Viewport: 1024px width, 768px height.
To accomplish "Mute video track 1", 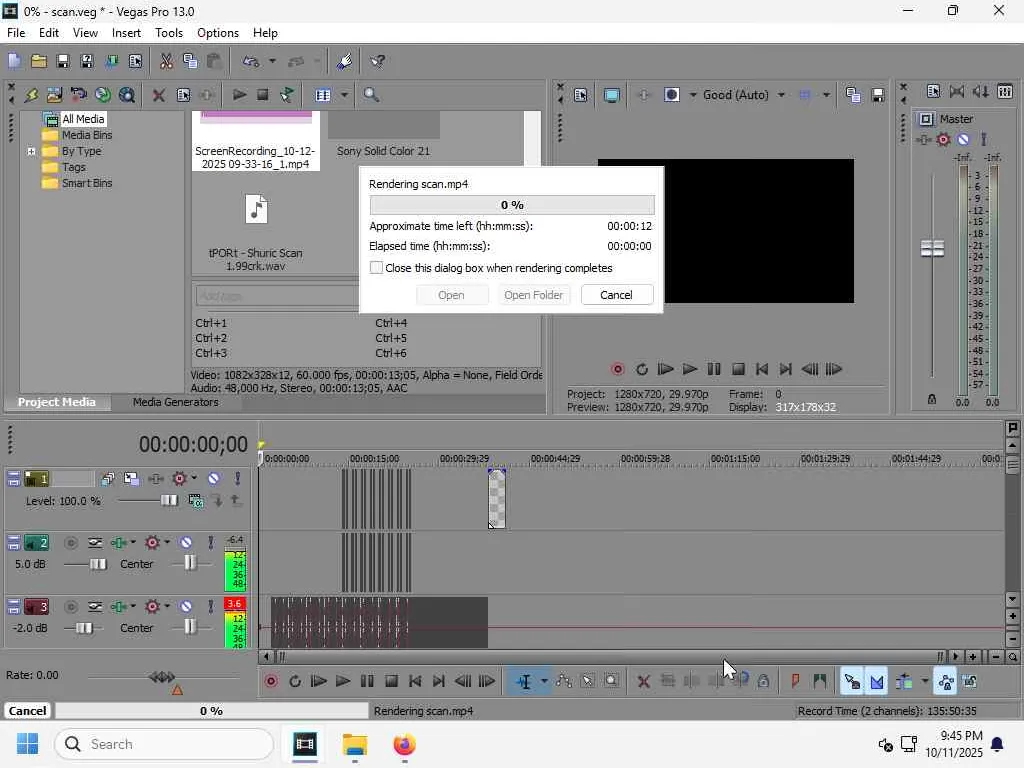I will tap(214, 479).
